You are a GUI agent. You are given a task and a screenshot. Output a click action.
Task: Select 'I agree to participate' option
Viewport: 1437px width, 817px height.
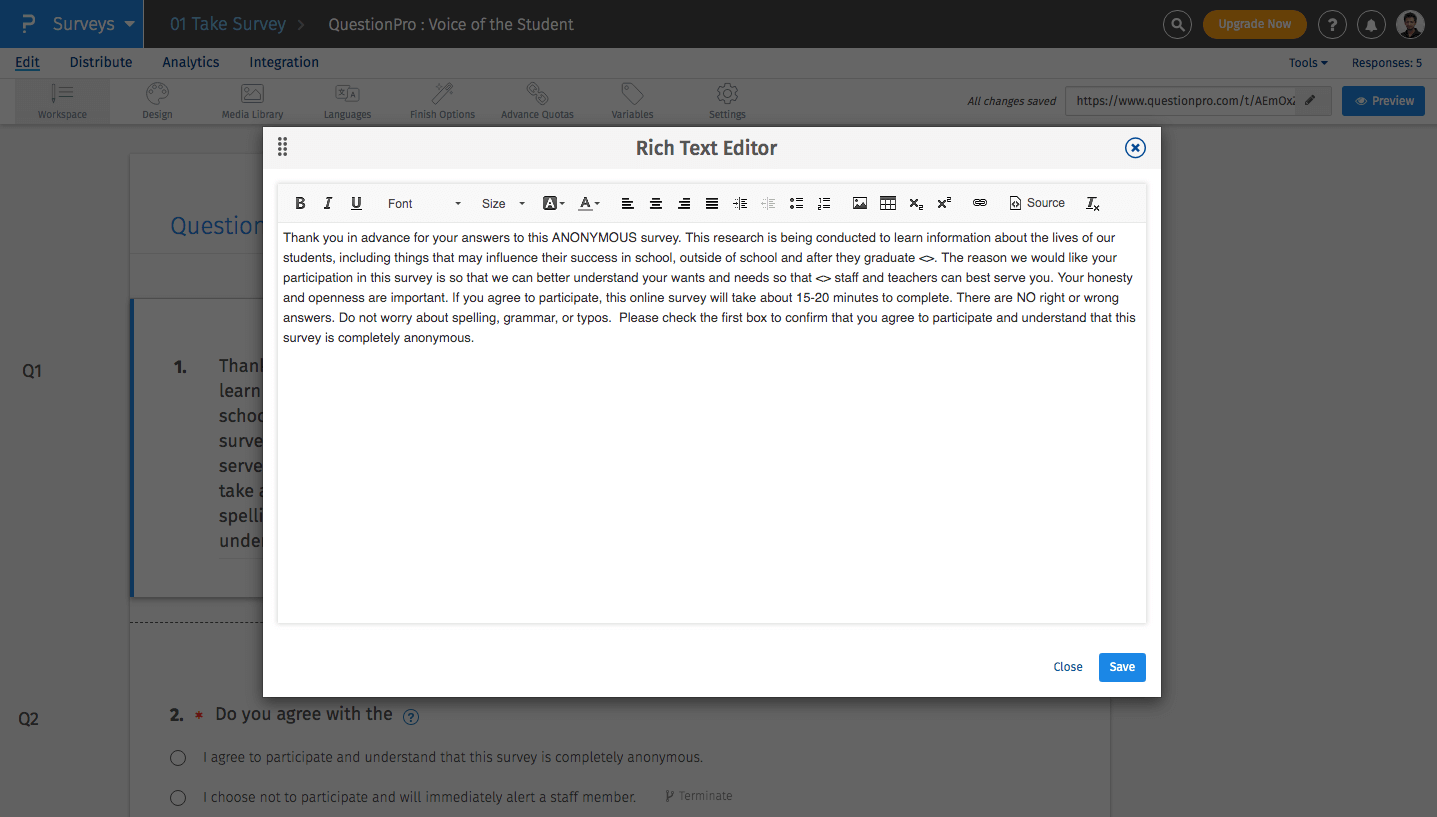(178, 757)
